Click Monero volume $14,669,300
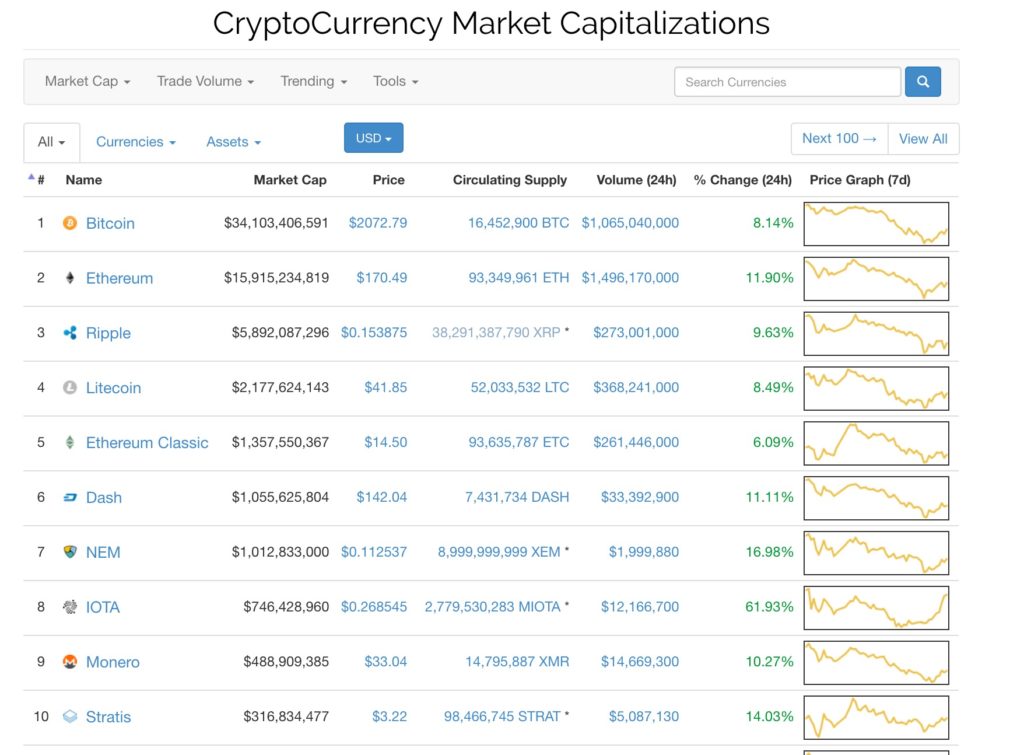The width and height of the screenshot is (1024, 755). pos(640,662)
